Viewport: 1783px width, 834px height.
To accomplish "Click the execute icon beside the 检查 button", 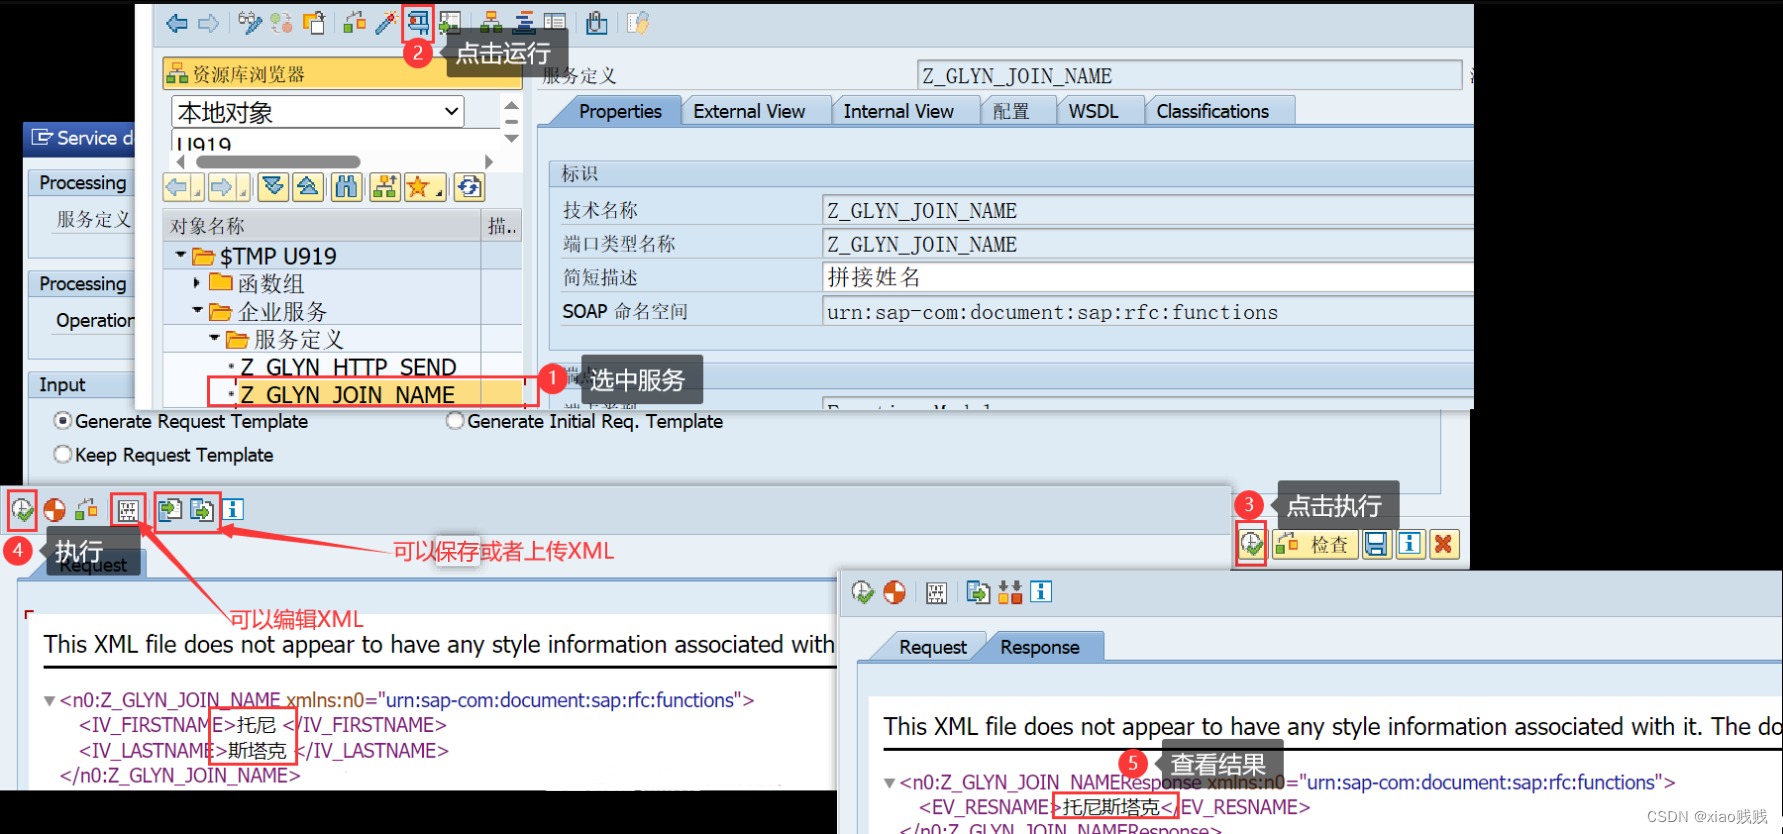I will (1251, 544).
